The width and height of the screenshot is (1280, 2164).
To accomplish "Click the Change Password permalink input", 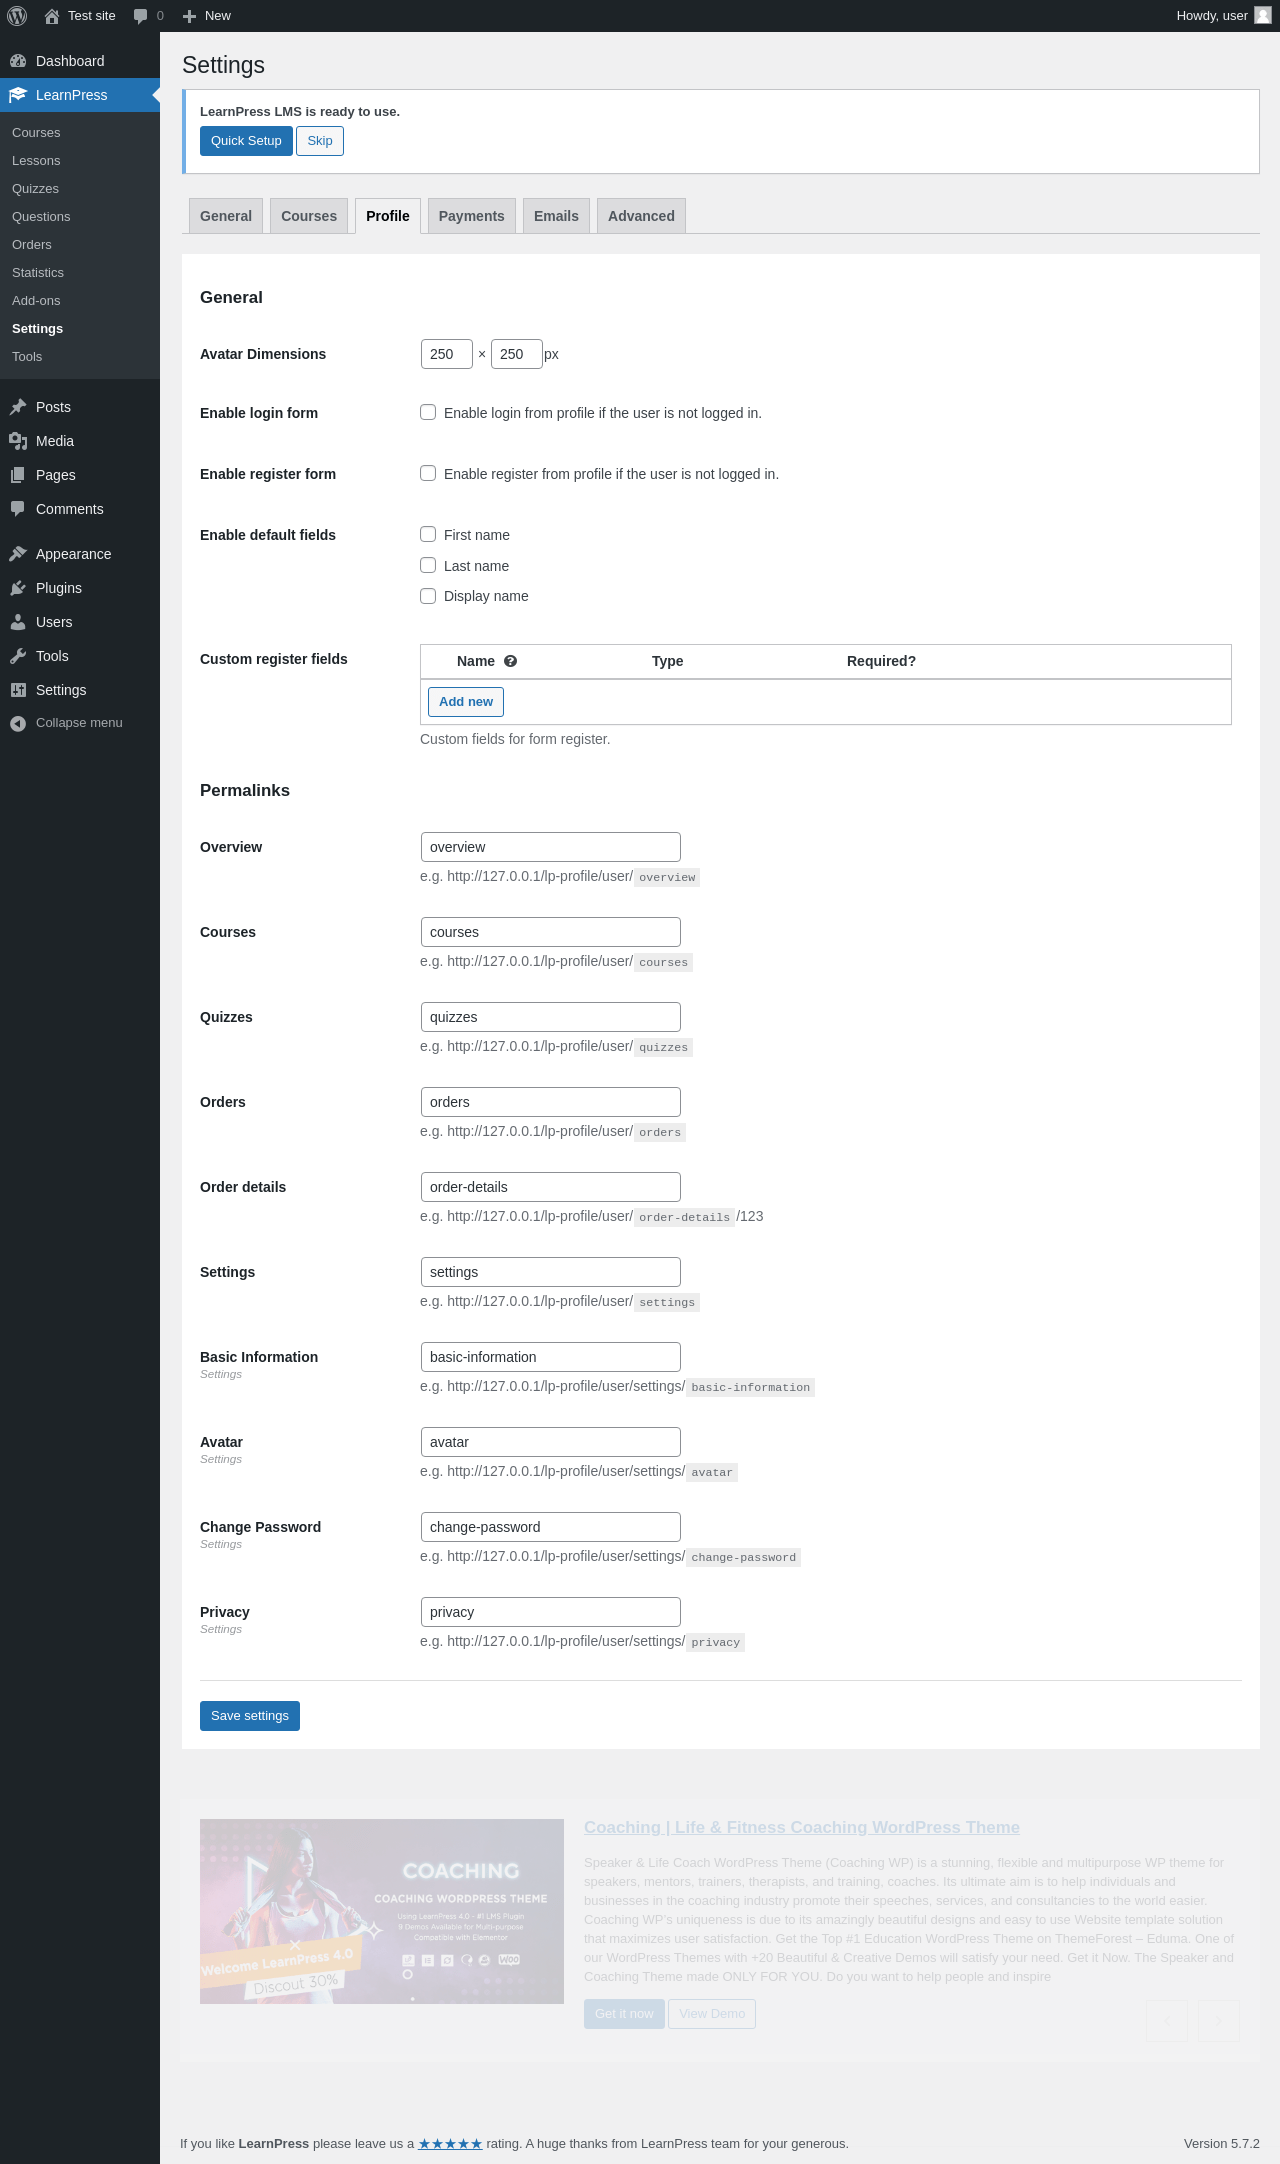I will click(551, 1527).
